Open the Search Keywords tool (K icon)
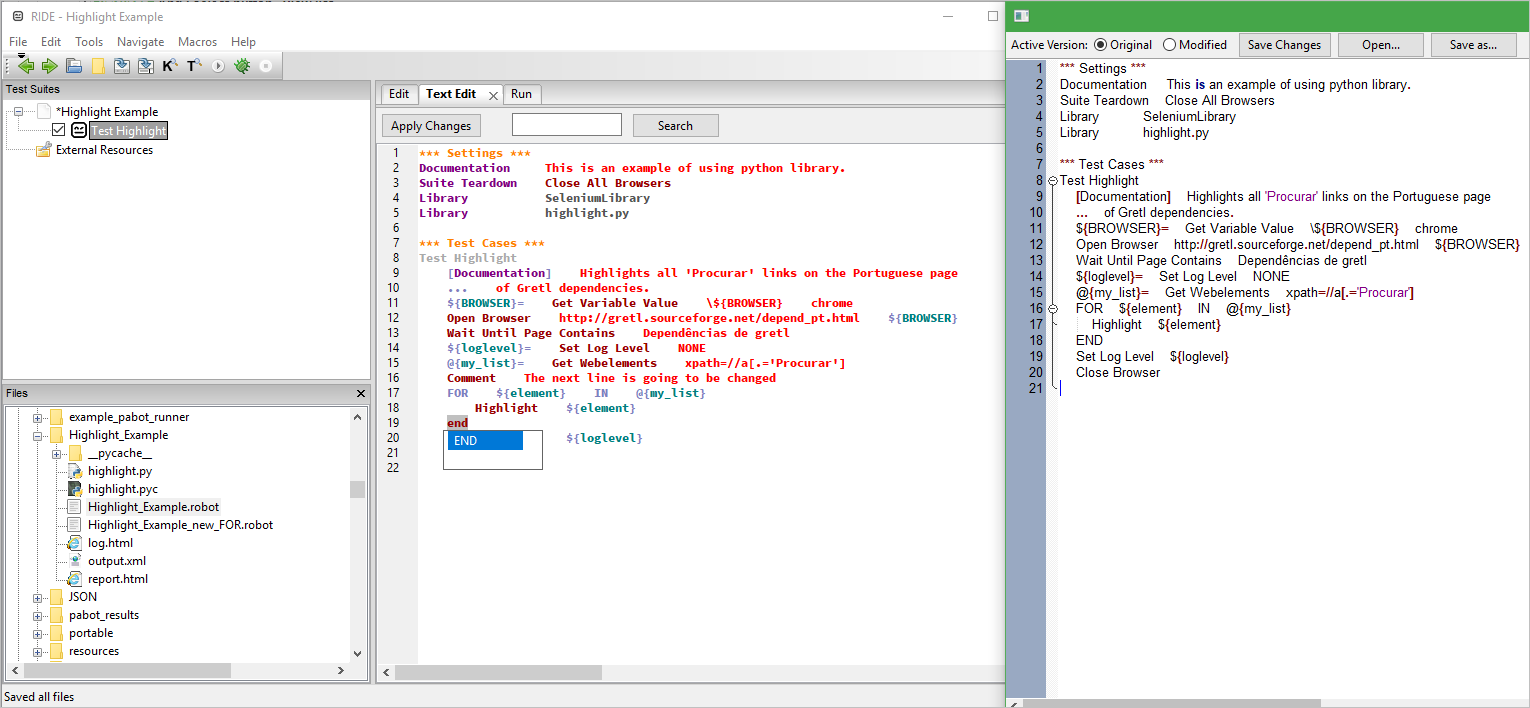 (168, 66)
